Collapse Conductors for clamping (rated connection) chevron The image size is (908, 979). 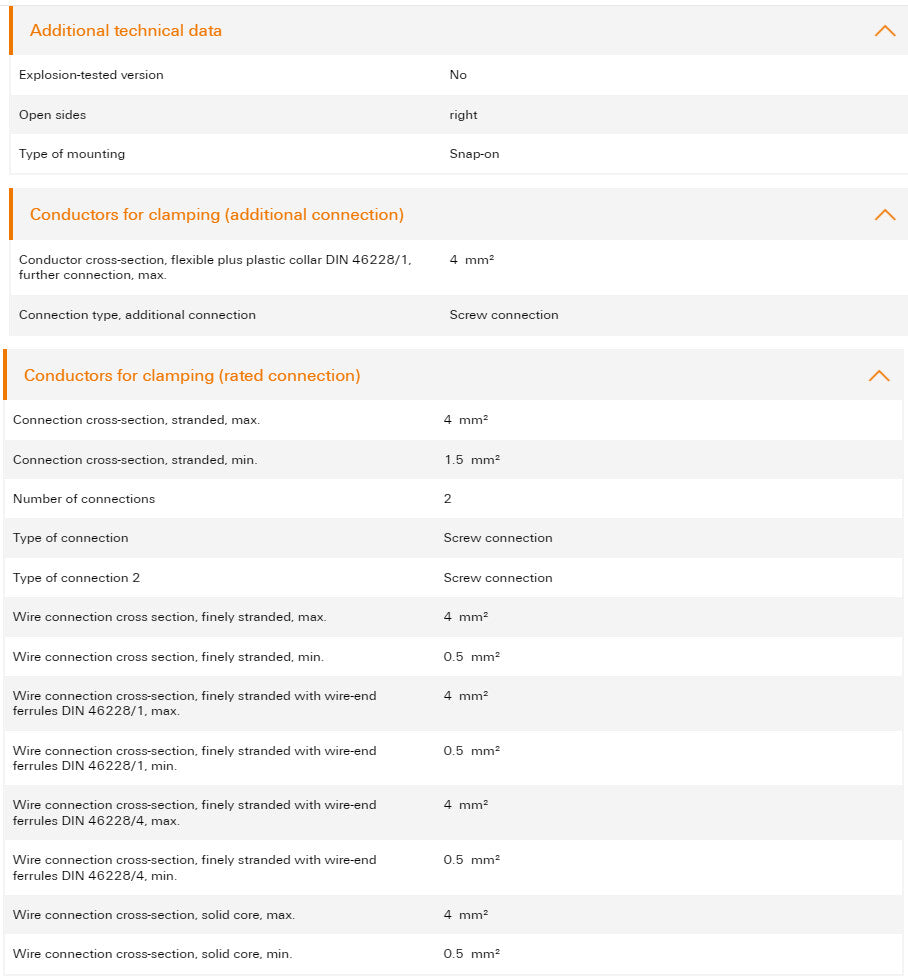[x=878, y=376]
